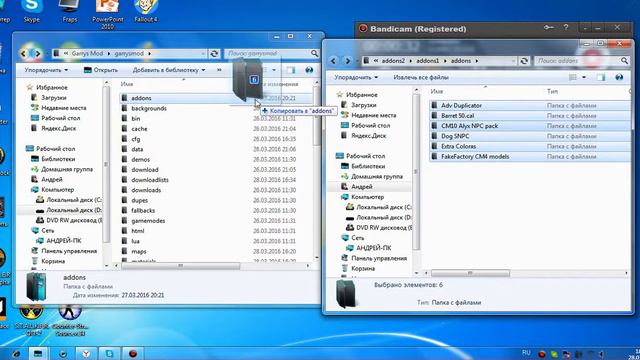Screen dimensions: 640x360
Task: Select the downloadlists folder
Action: (150, 180)
